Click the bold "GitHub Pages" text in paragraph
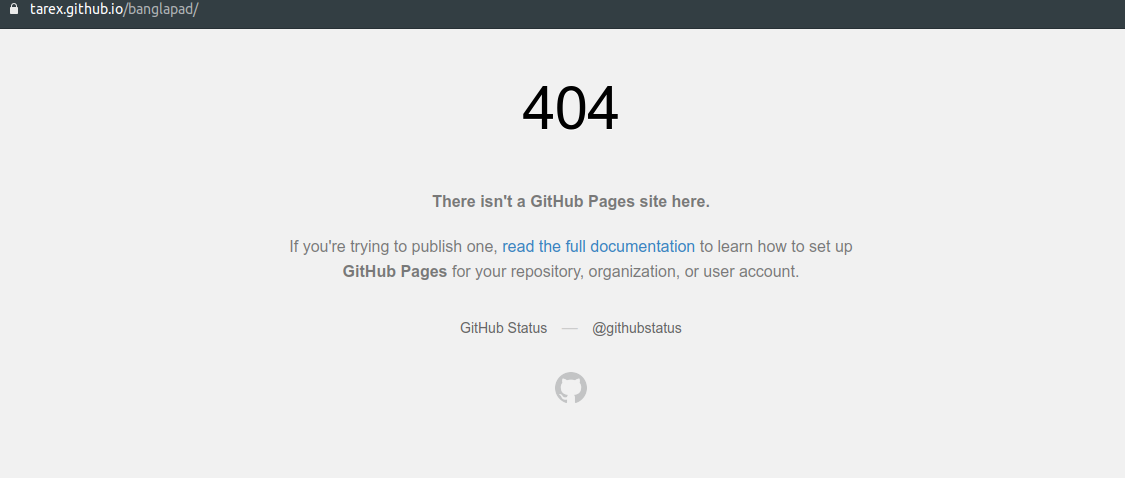The image size is (1125, 478). (x=395, y=271)
